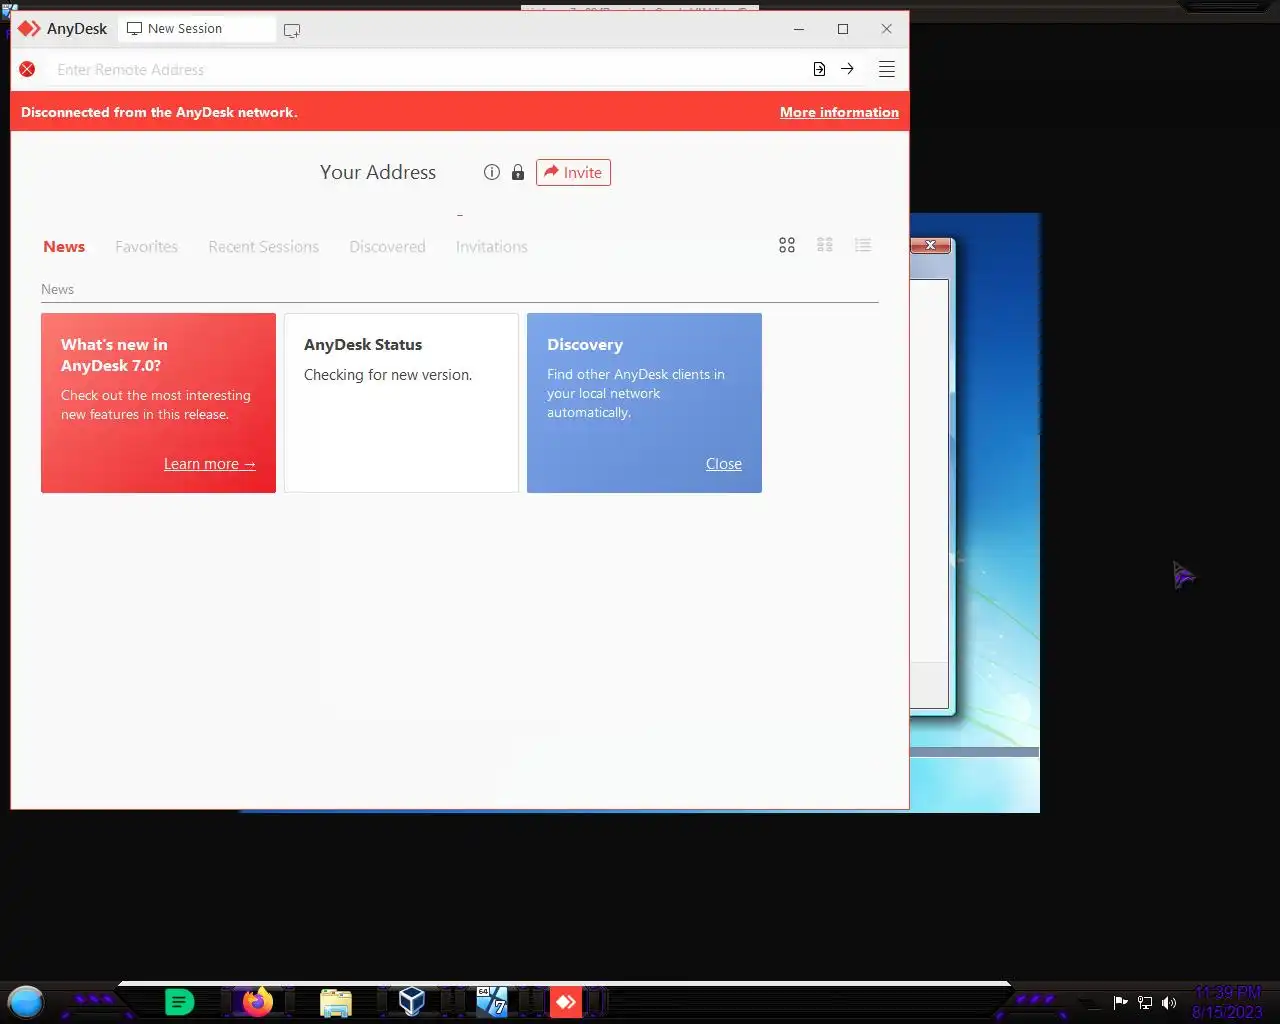The image size is (1280, 1024).
Task: Open the Discovered tab
Action: (387, 246)
